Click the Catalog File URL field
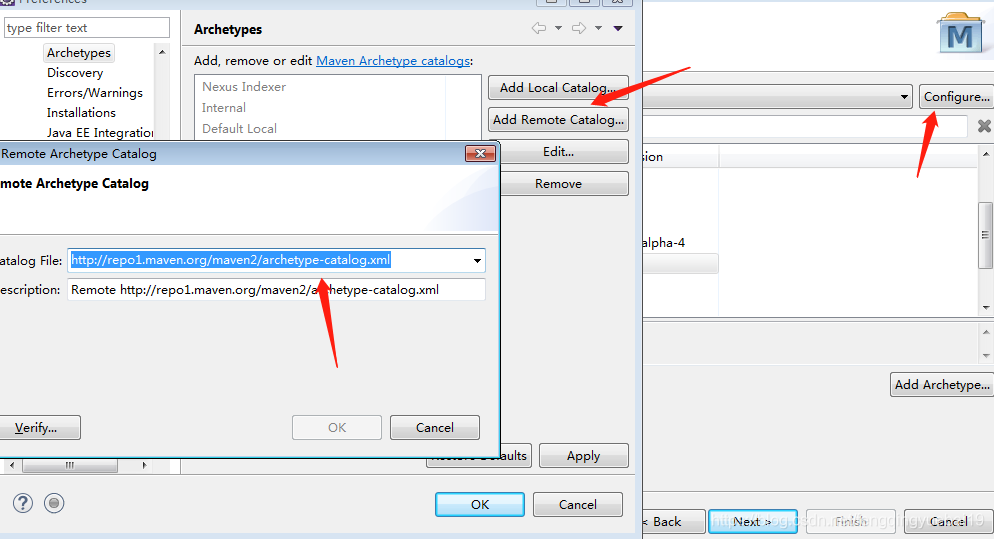 tap(276, 261)
